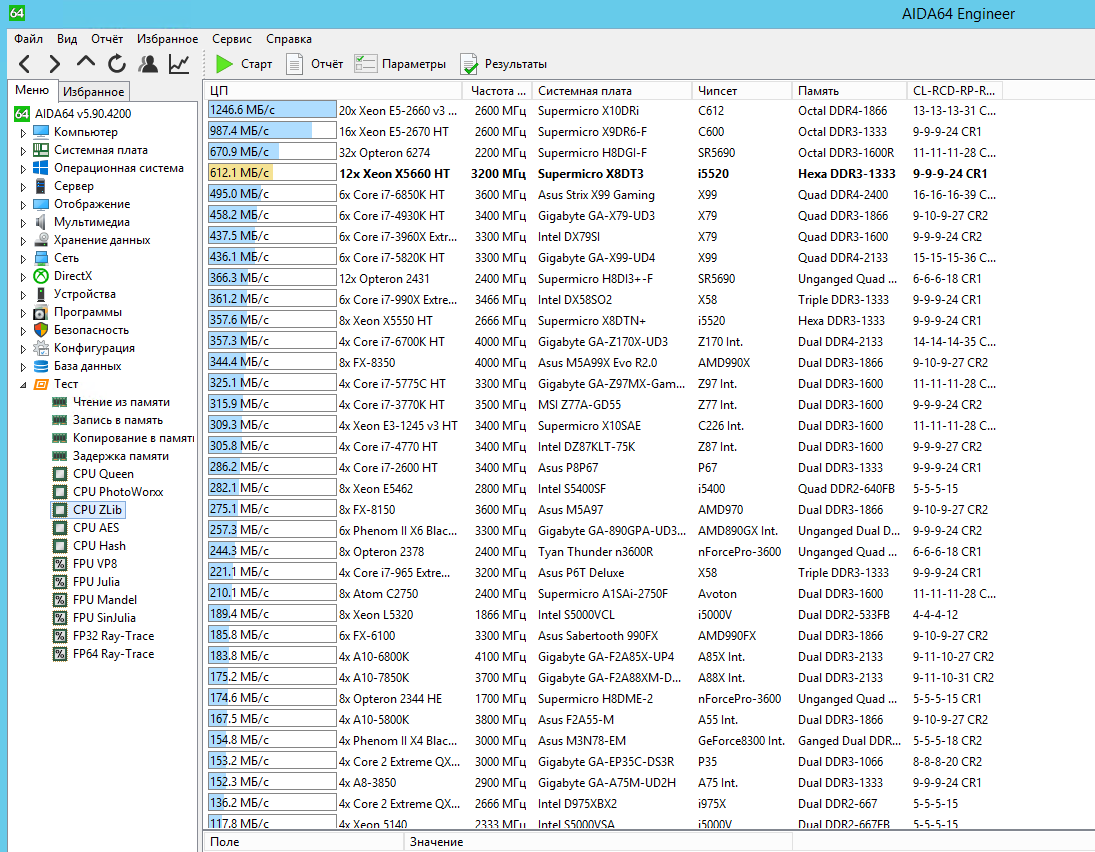
Task: Sort by the Память column header
Action: (849, 91)
